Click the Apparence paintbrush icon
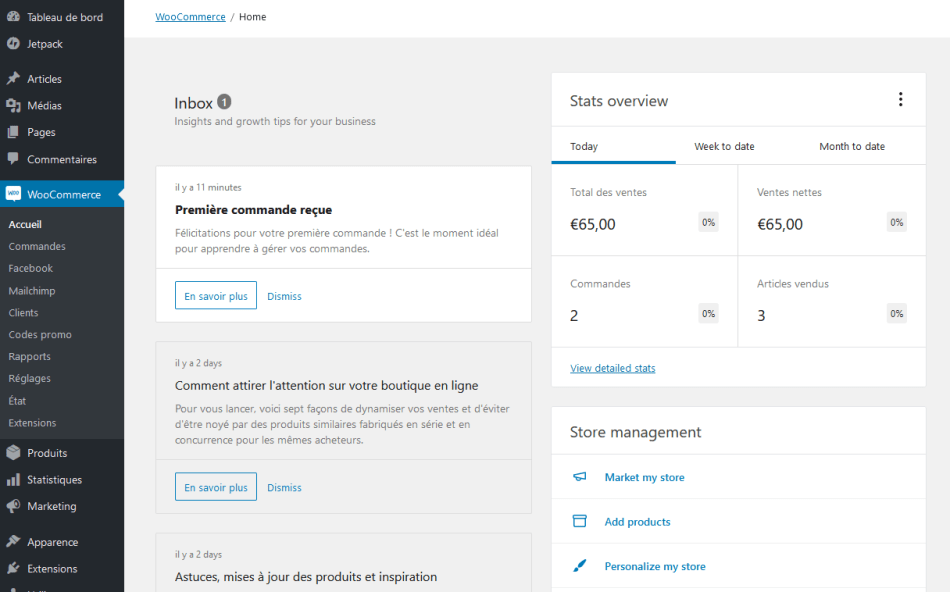950x592 pixels. point(13,542)
